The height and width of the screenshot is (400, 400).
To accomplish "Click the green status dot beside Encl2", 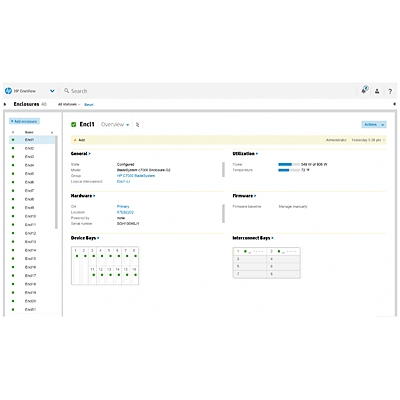I will click(13, 148).
